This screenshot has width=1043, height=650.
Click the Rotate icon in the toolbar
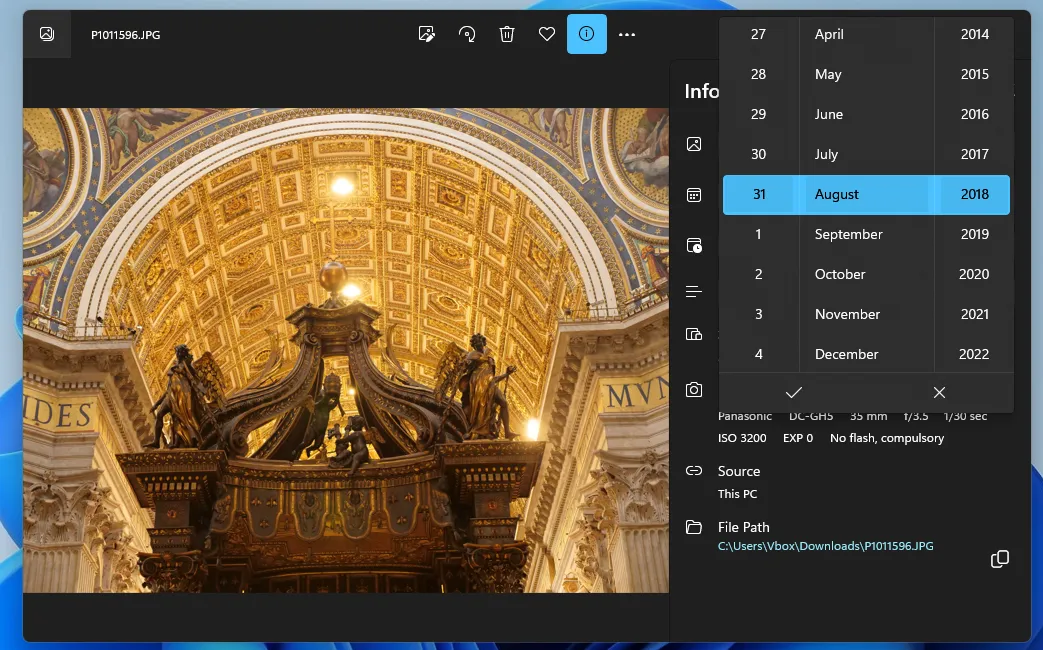pyautogui.click(x=467, y=33)
